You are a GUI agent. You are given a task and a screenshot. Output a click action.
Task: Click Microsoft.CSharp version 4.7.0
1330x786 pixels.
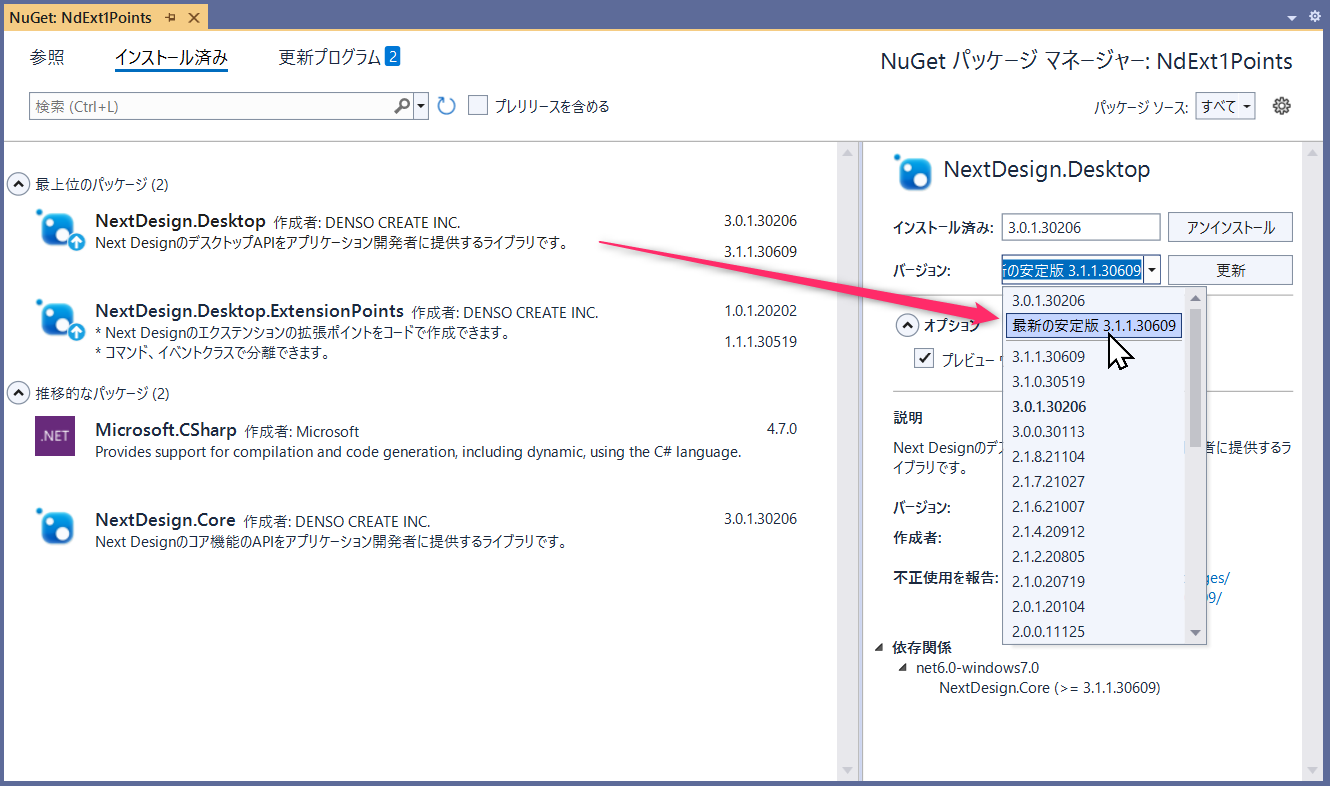click(x=782, y=429)
